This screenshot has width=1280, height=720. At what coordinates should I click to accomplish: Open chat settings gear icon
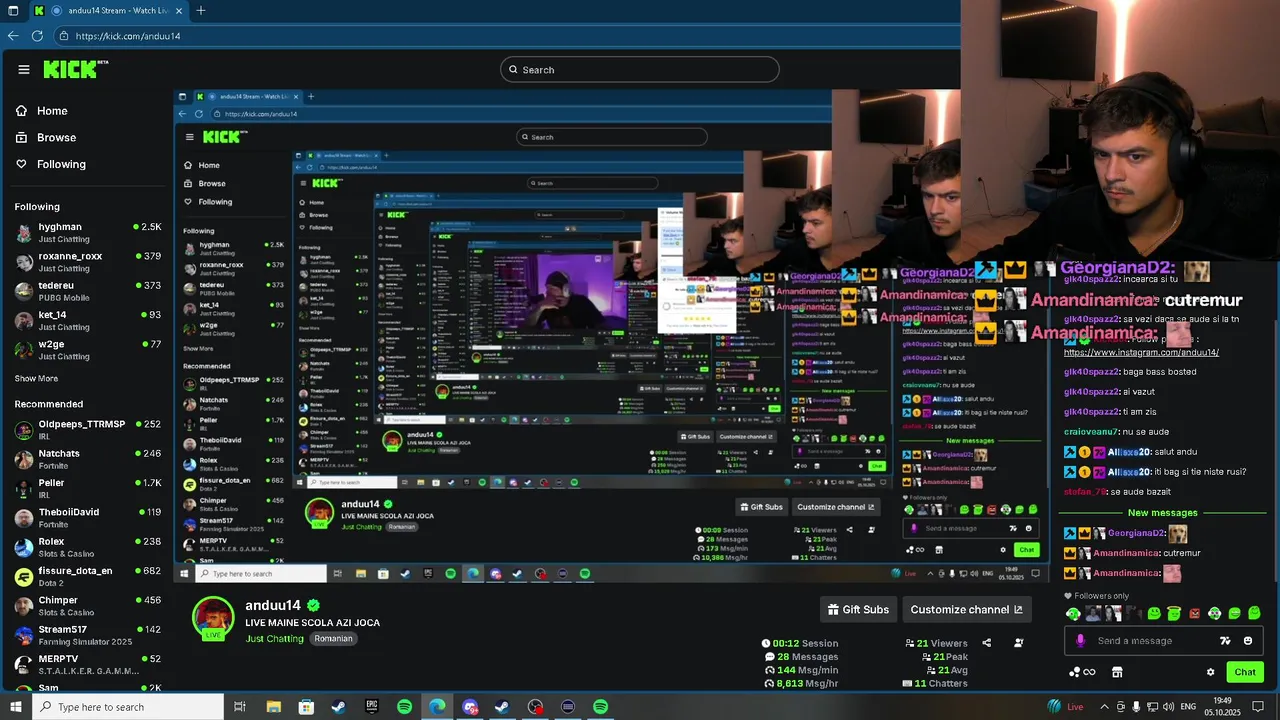(1210, 672)
